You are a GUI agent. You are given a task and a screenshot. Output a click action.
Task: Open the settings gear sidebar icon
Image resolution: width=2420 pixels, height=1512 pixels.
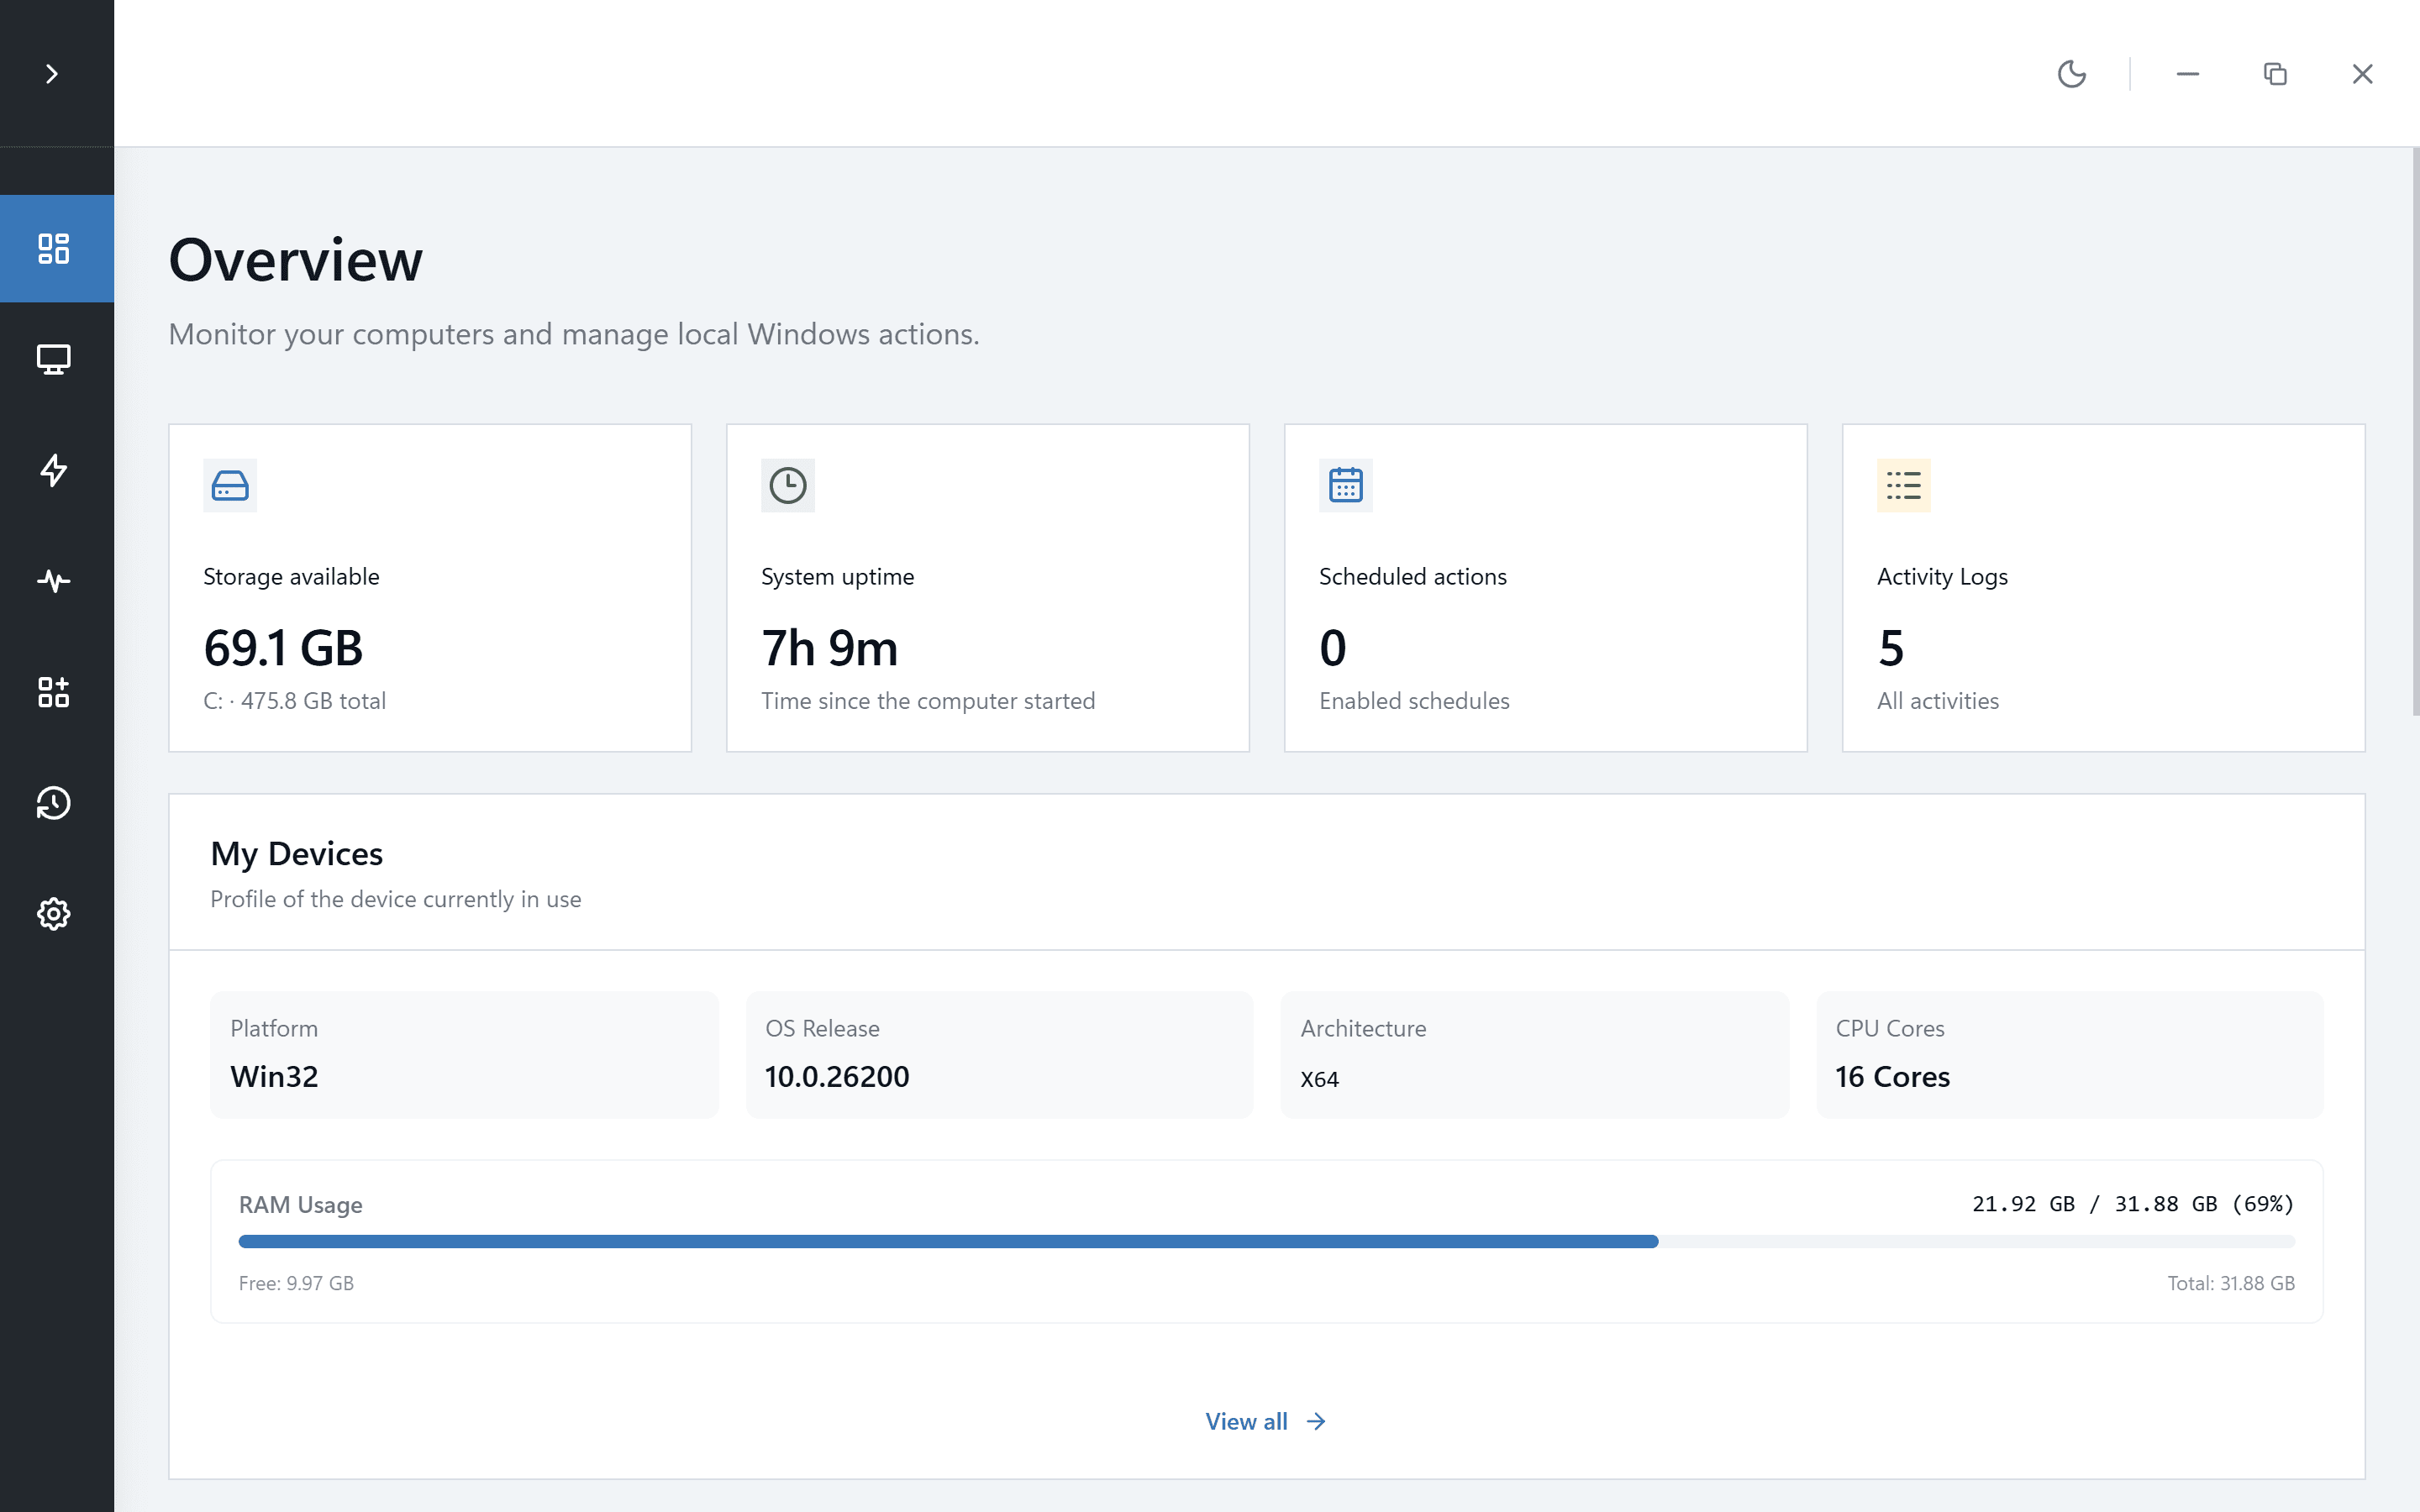point(54,914)
